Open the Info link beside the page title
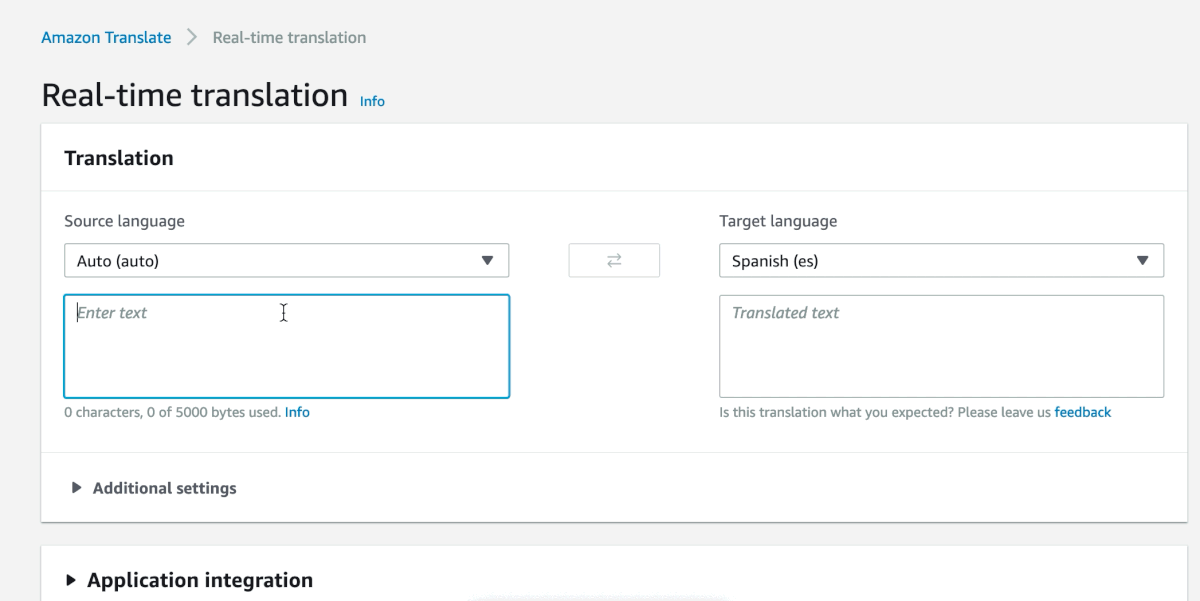This screenshot has width=1200, height=601. tap(372, 101)
